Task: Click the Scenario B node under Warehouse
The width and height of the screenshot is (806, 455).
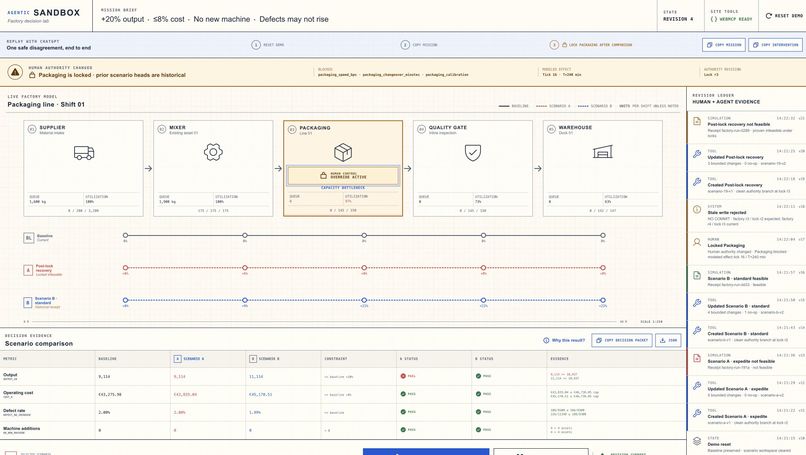Action: coord(603,300)
